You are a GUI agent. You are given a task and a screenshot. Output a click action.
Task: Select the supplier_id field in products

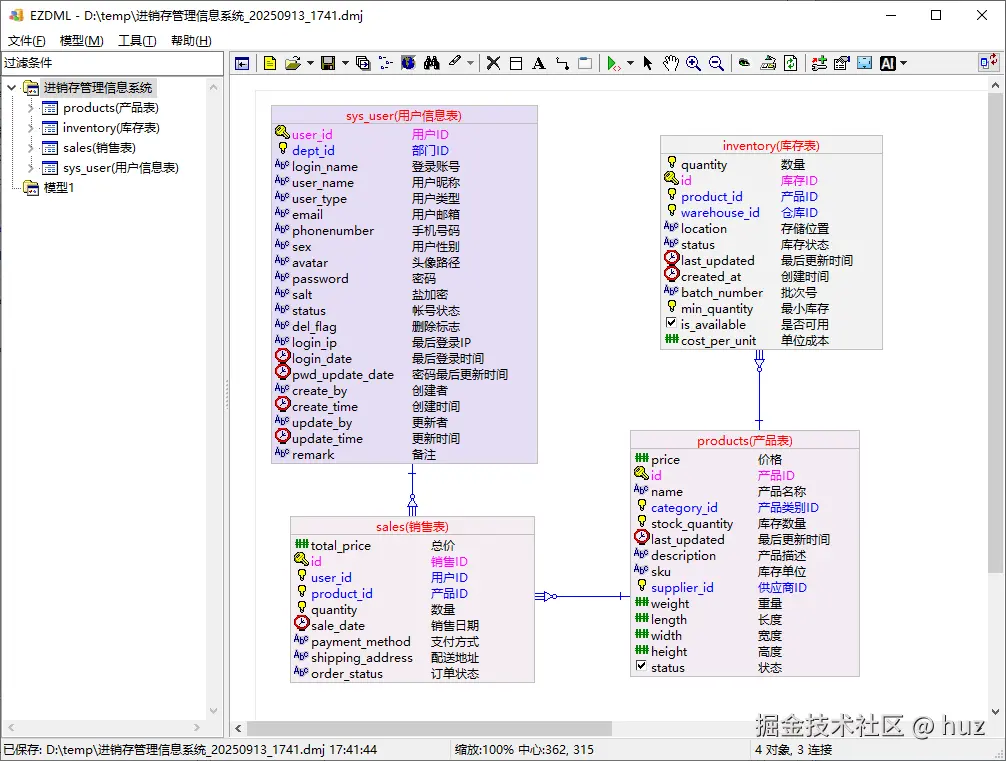pos(745,588)
